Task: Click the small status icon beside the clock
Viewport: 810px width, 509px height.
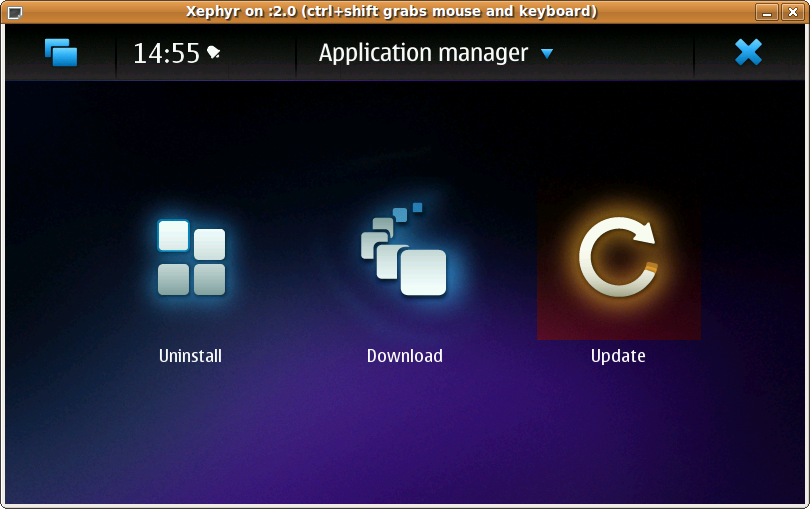Action: 214,53
